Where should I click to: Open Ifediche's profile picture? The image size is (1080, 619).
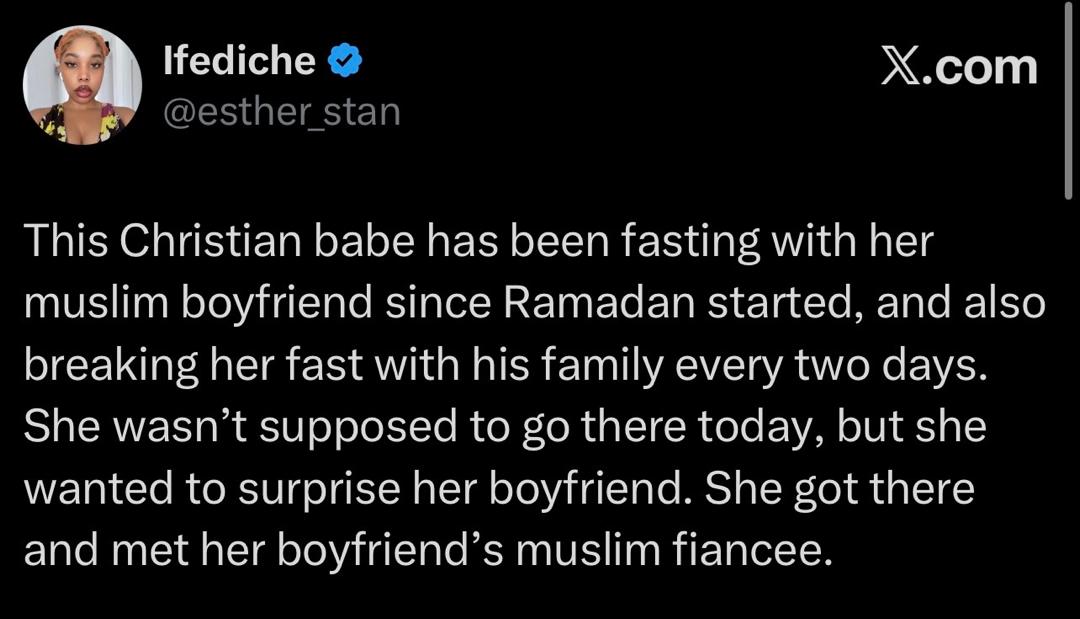82,85
